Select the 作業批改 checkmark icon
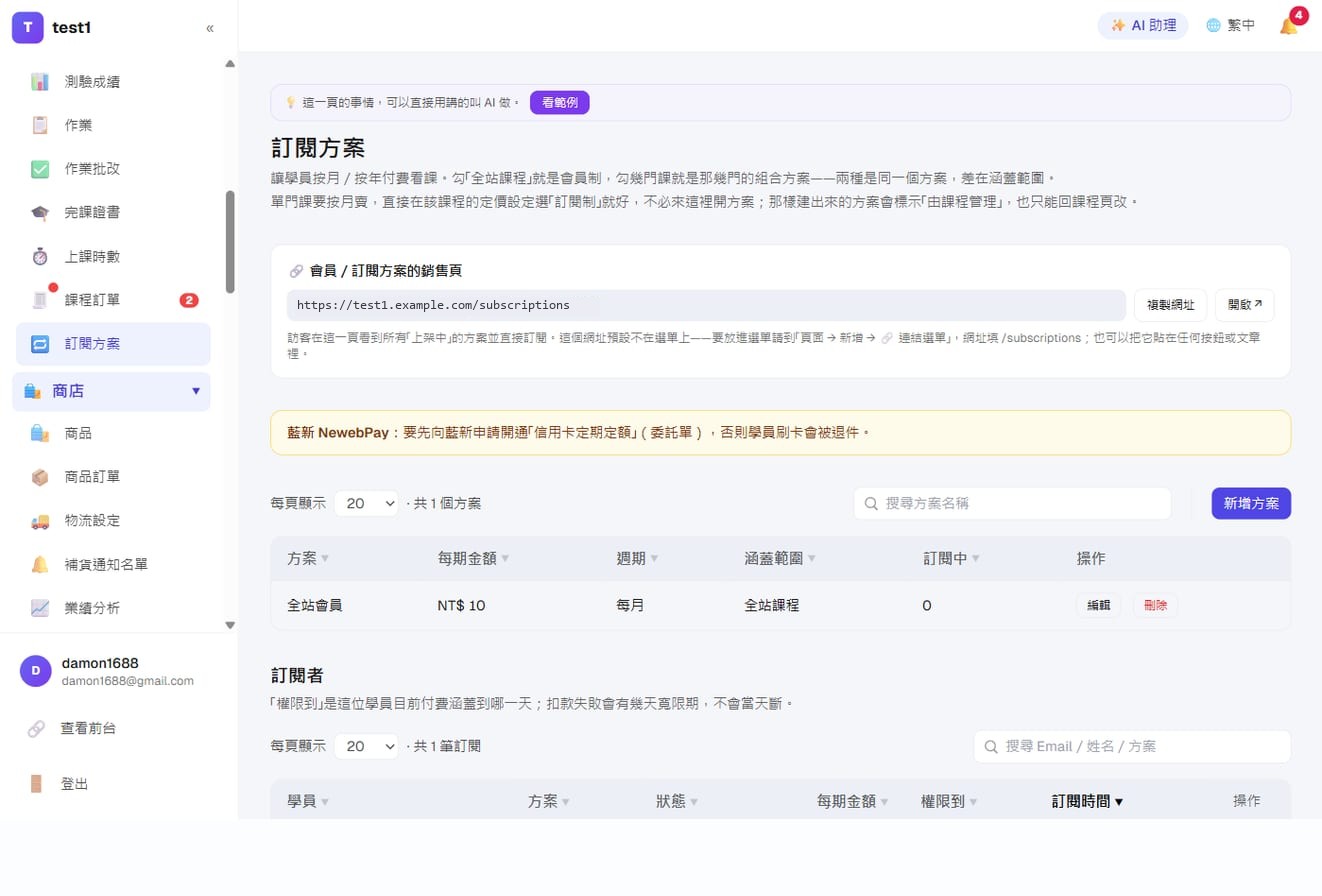This screenshot has width=1322, height=896. (x=40, y=169)
